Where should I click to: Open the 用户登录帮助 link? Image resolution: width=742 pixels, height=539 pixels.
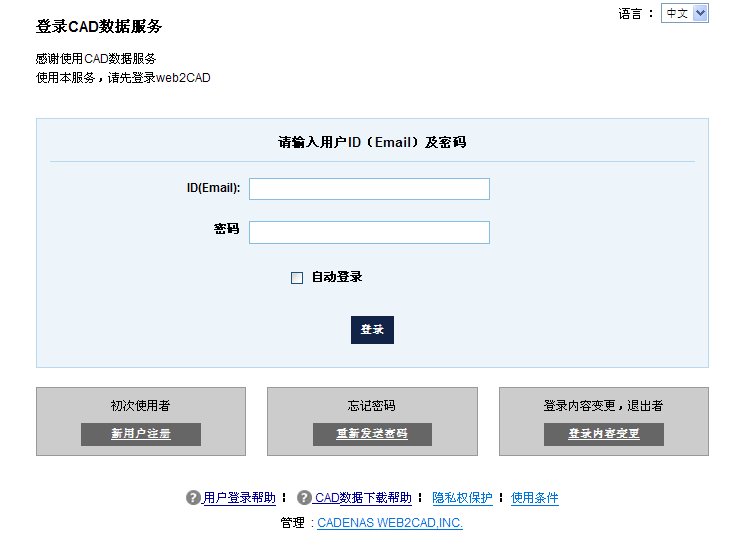tap(239, 498)
